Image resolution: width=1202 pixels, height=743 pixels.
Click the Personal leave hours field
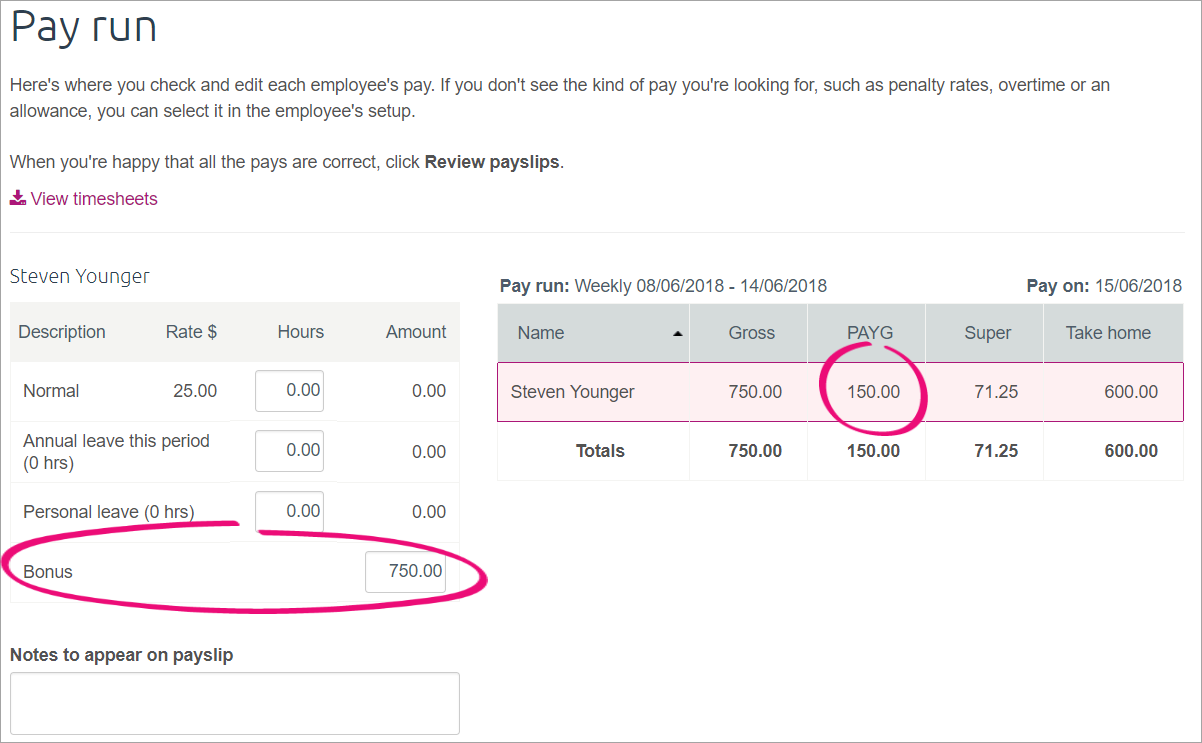289,511
